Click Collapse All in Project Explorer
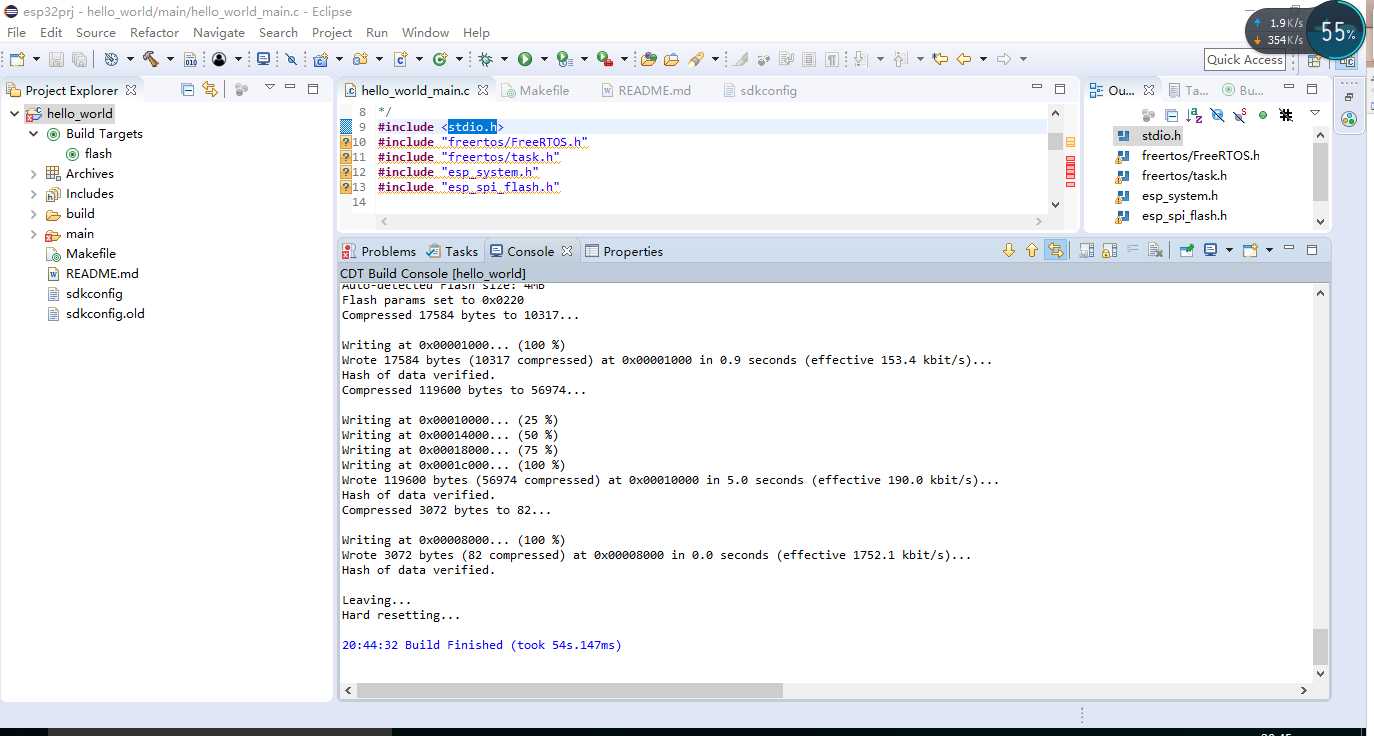The height and width of the screenshot is (736, 1374). 187,89
